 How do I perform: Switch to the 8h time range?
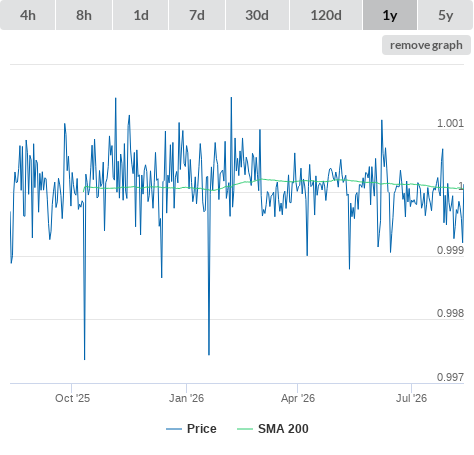tap(84, 15)
